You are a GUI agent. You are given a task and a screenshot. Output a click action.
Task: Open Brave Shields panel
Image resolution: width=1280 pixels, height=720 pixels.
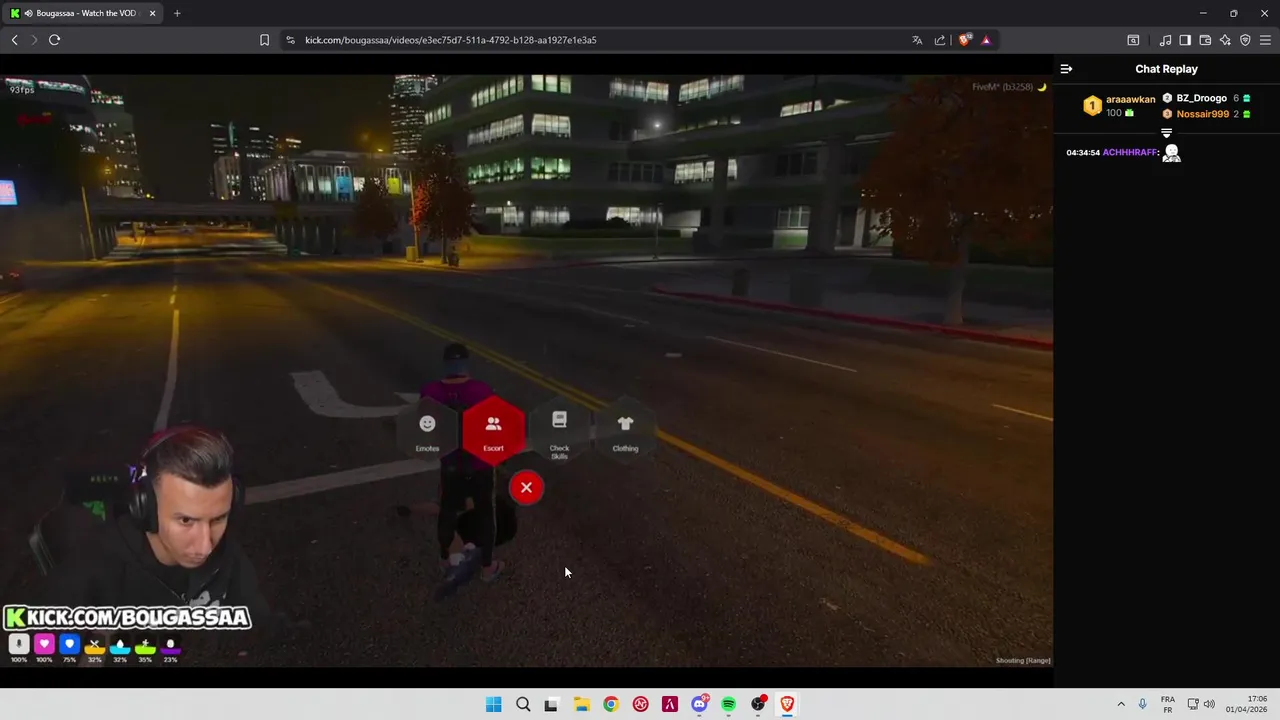(x=964, y=40)
